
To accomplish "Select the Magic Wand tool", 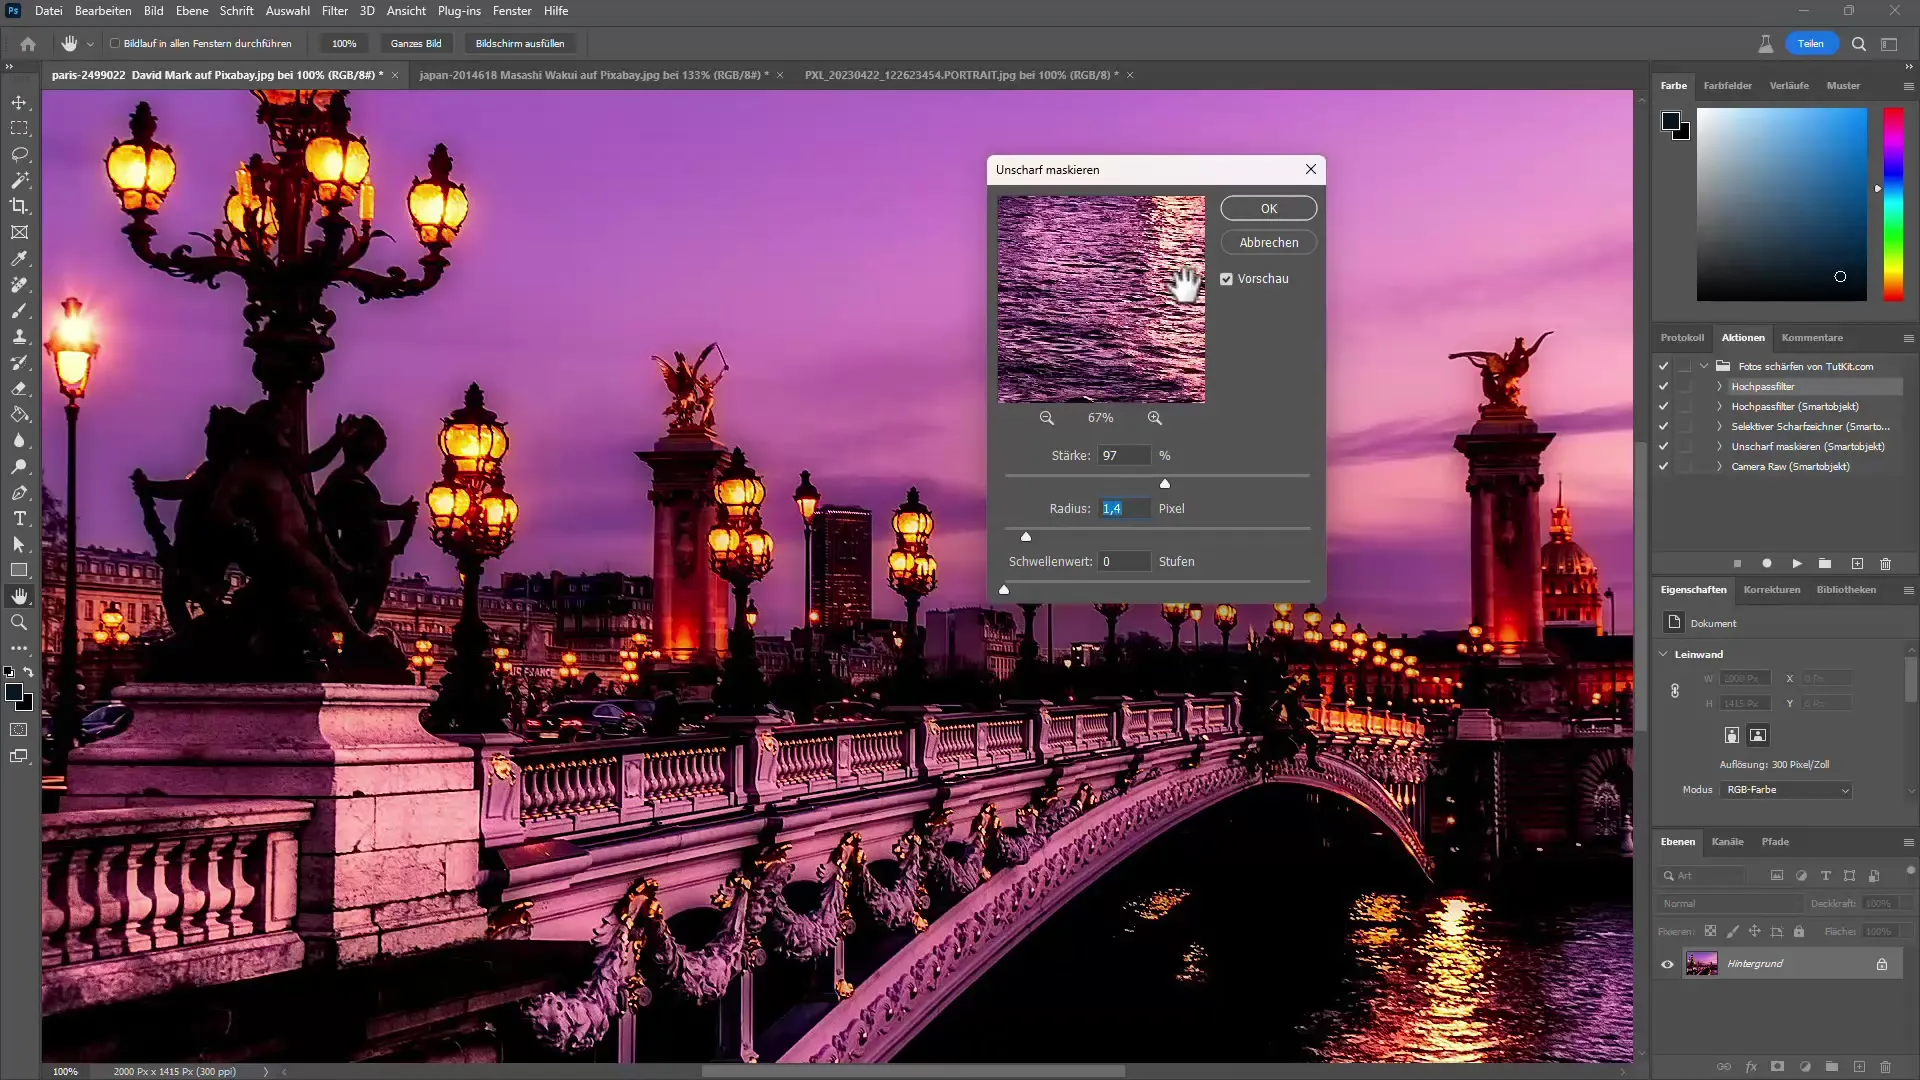I will point(19,180).
